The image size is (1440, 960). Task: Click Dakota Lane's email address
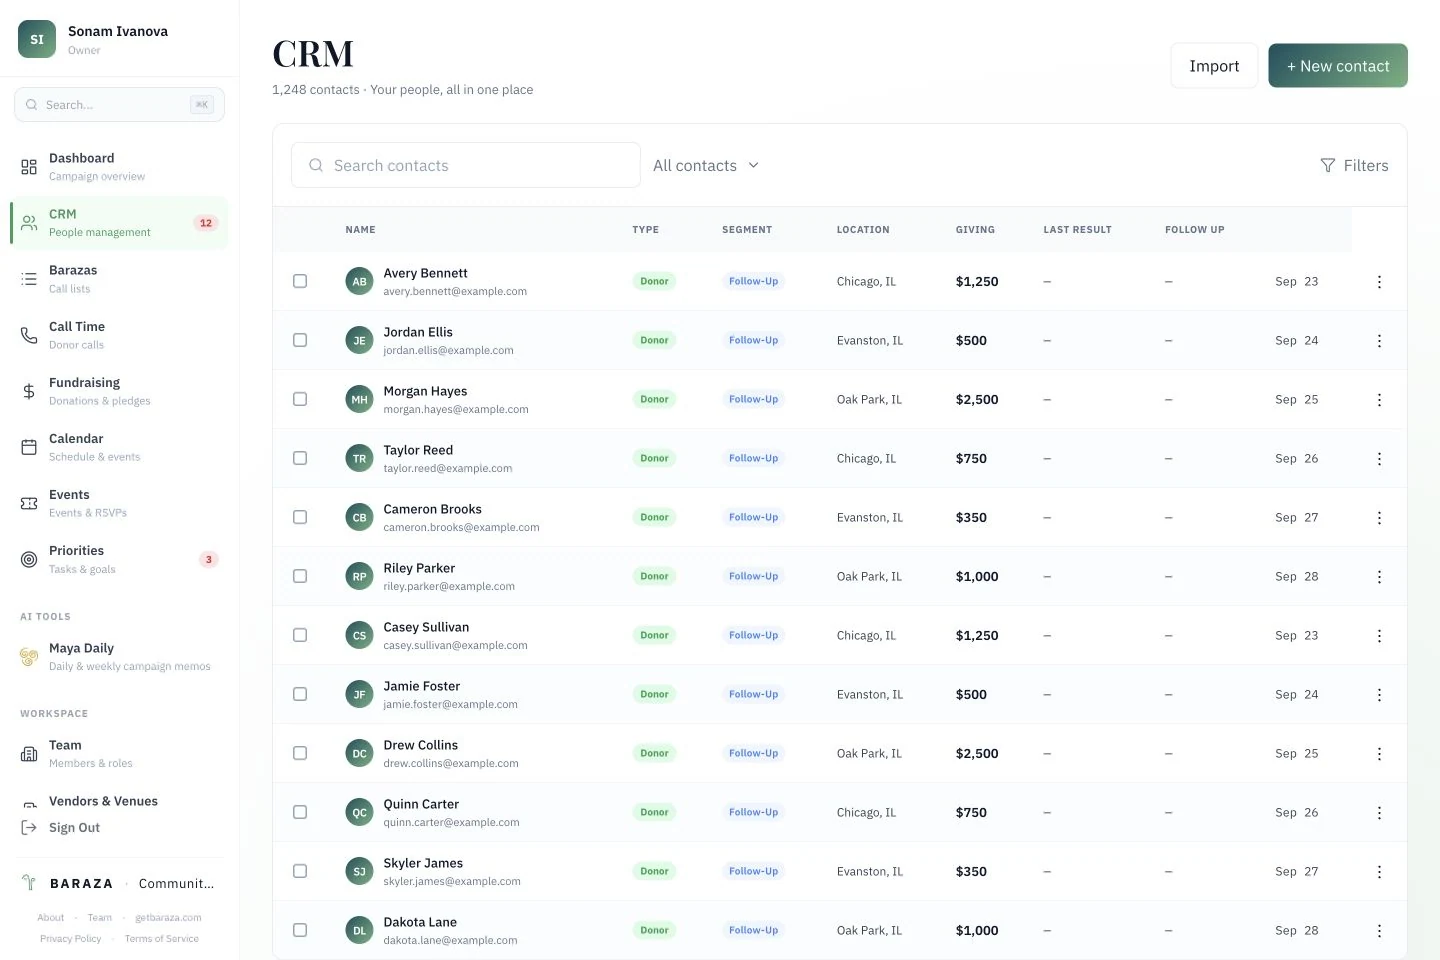tap(450, 941)
